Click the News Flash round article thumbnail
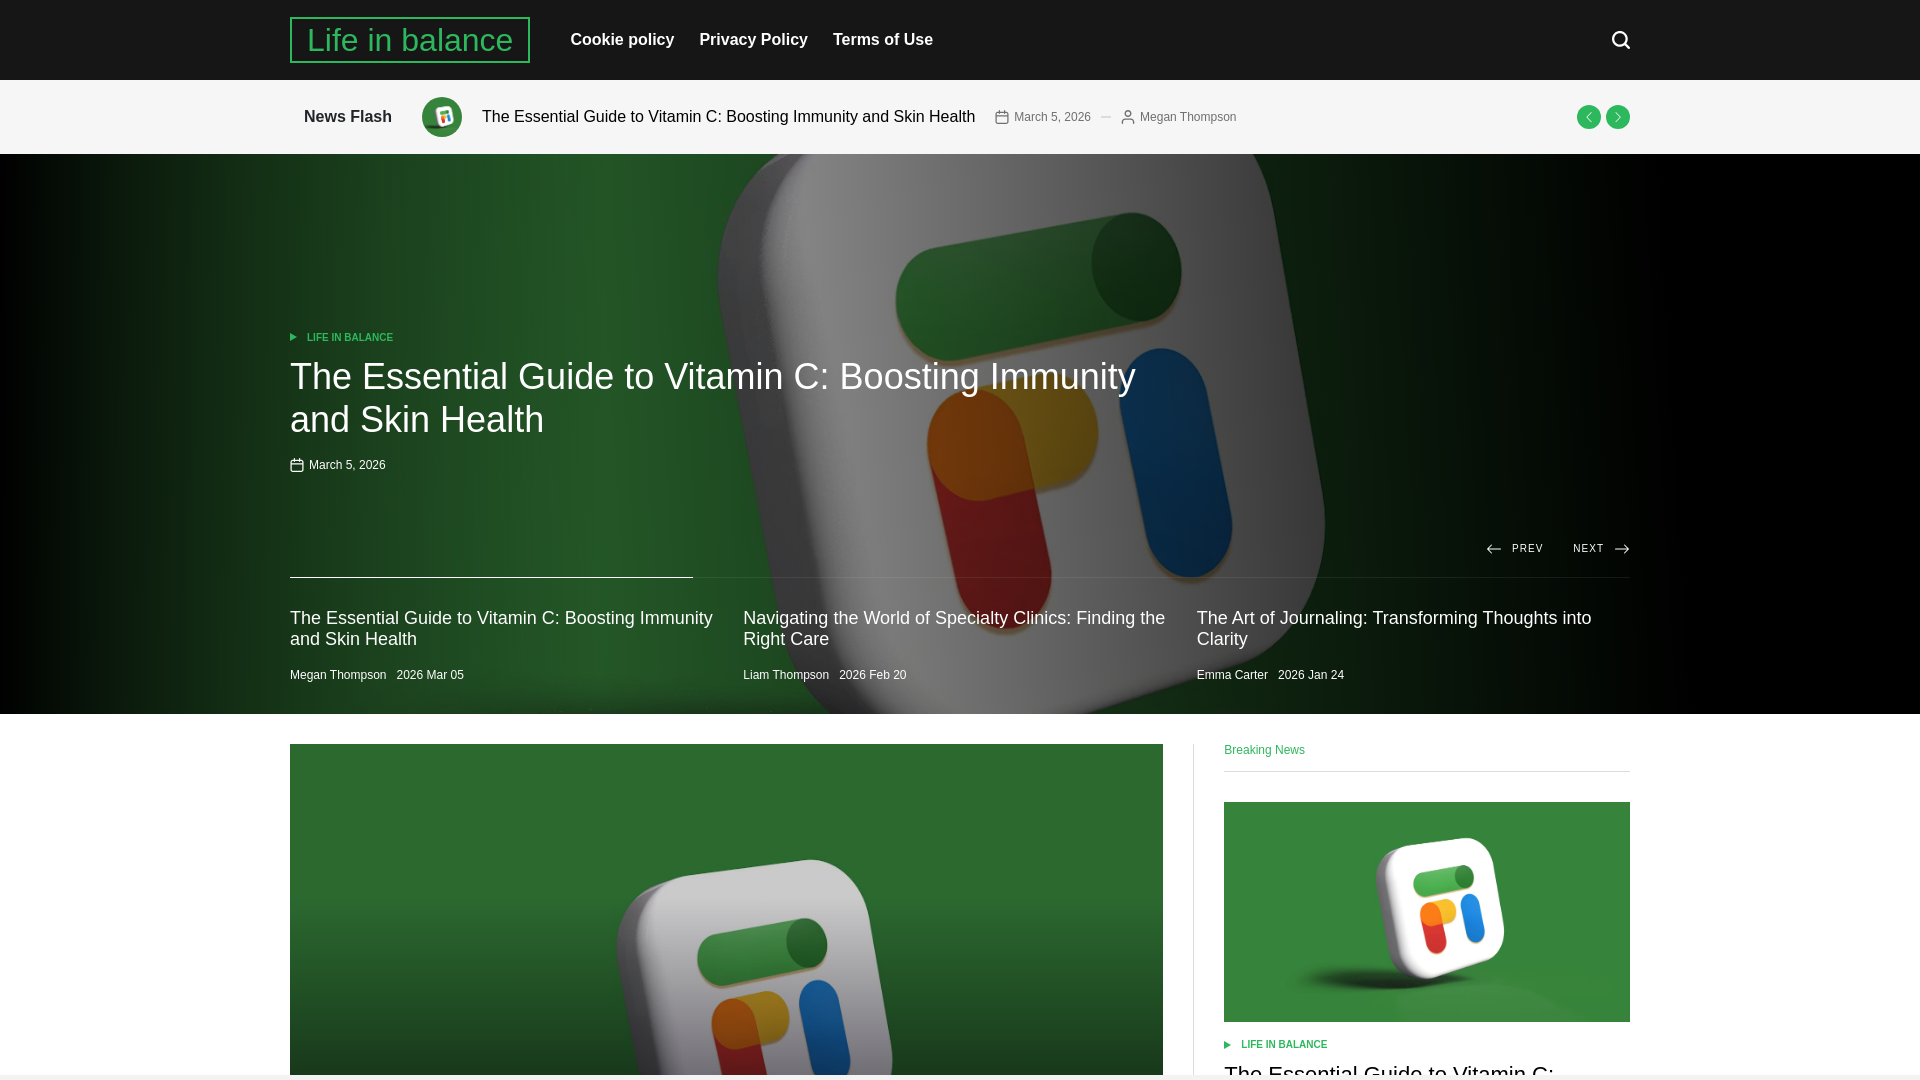Screen dimensions: 1920x1080 [x=441, y=117]
